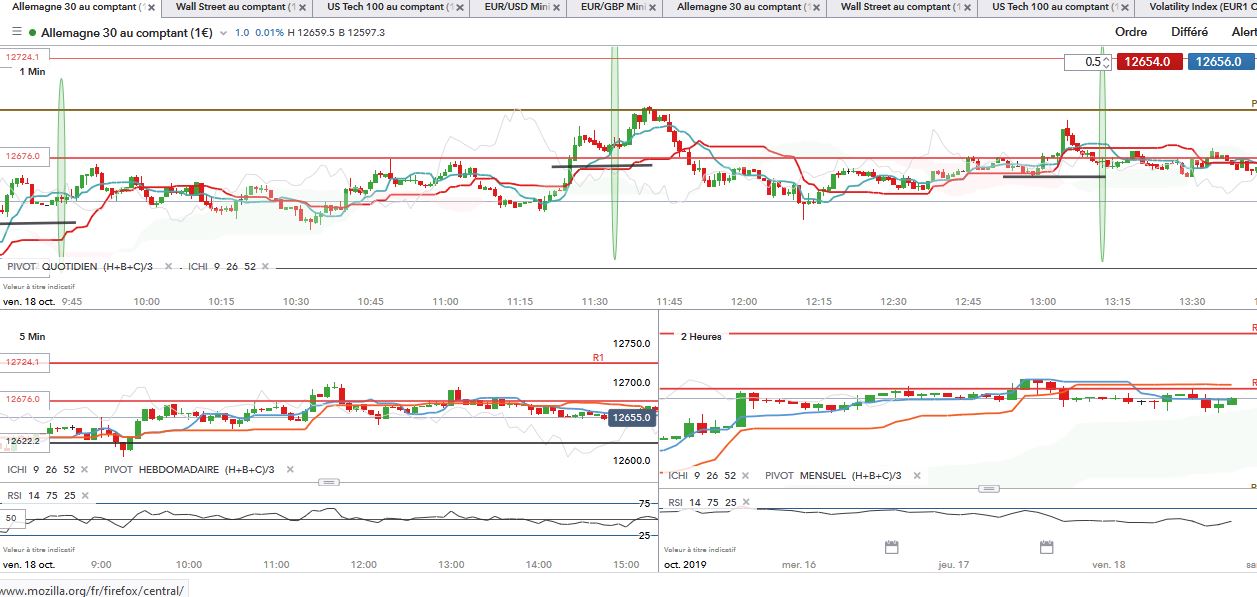Open the Différé order option
The image size is (1257, 597).
tap(1189, 32)
